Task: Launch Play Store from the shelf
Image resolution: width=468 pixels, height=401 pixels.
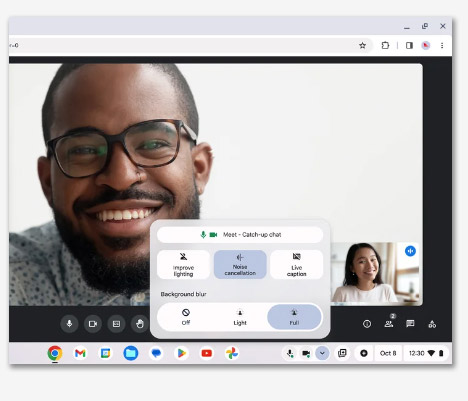Action: pyautogui.click(x=181, y=353)
